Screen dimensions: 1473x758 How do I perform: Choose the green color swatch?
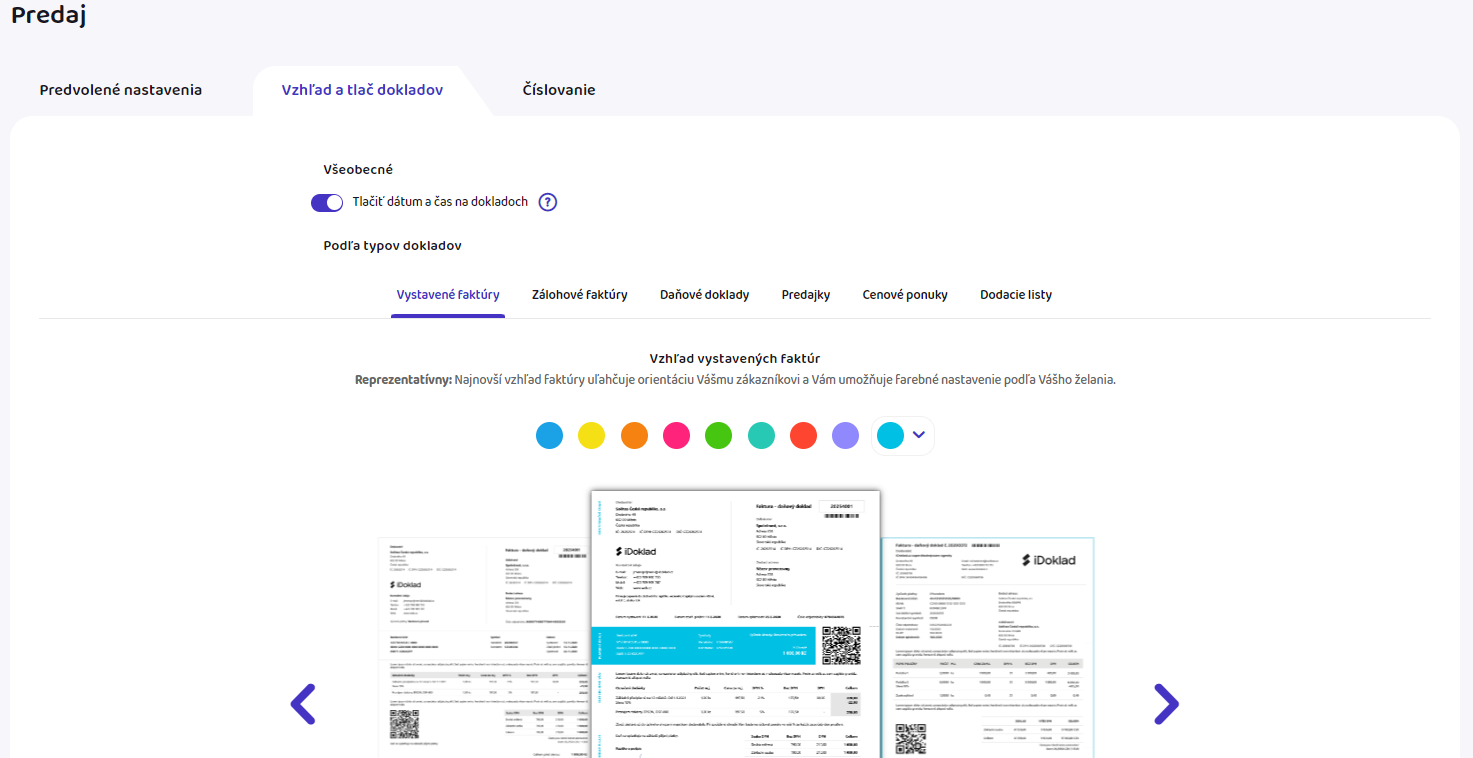[719, 436]
